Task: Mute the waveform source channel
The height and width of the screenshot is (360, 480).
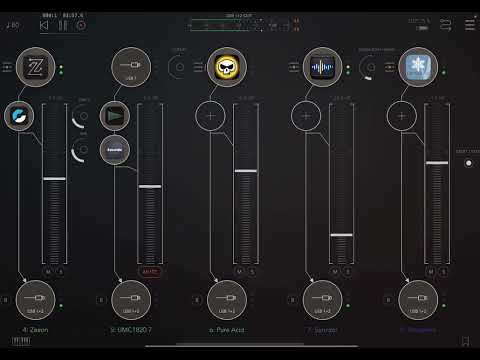Action: 335,272
